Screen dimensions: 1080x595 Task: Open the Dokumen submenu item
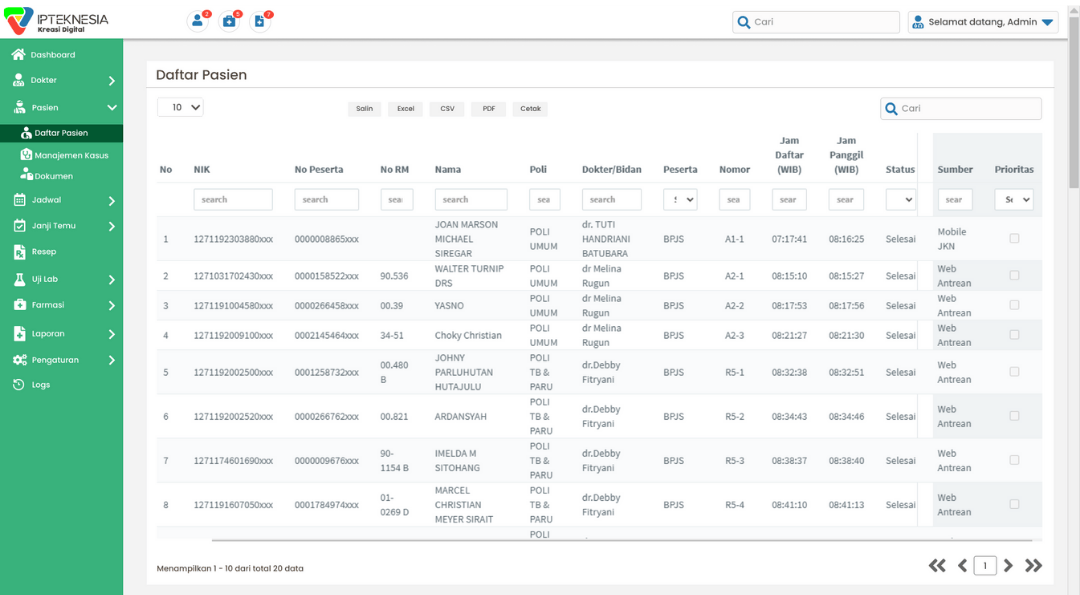tap(53, 176)
